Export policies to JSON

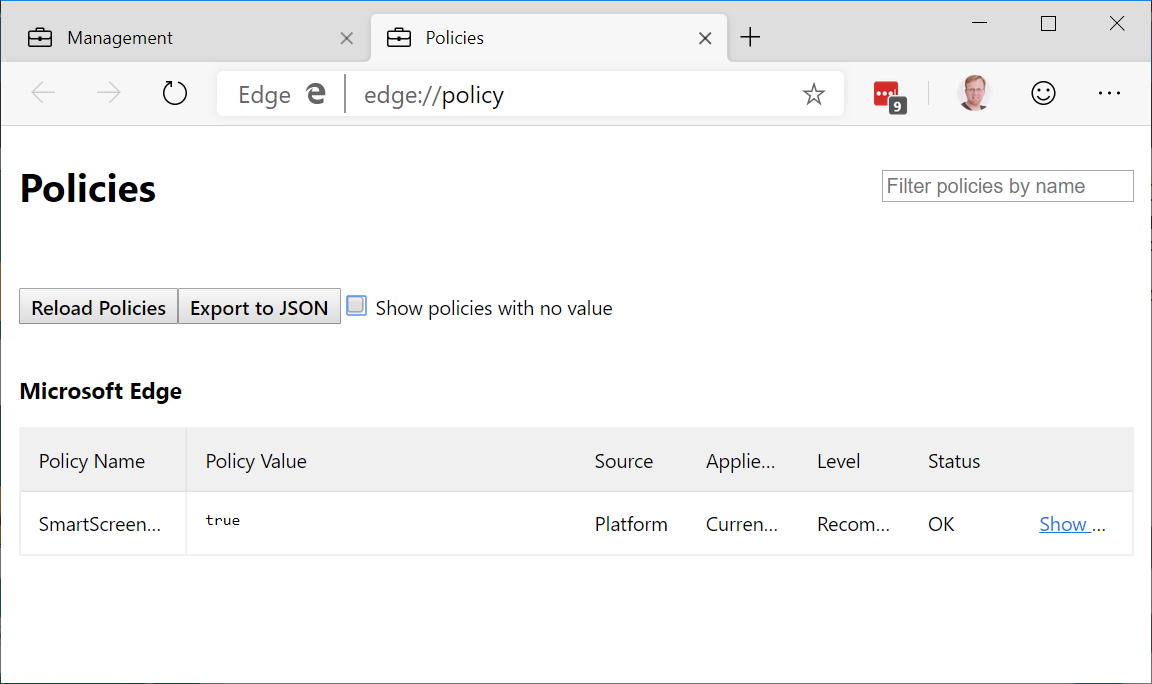tap(259, 307)
